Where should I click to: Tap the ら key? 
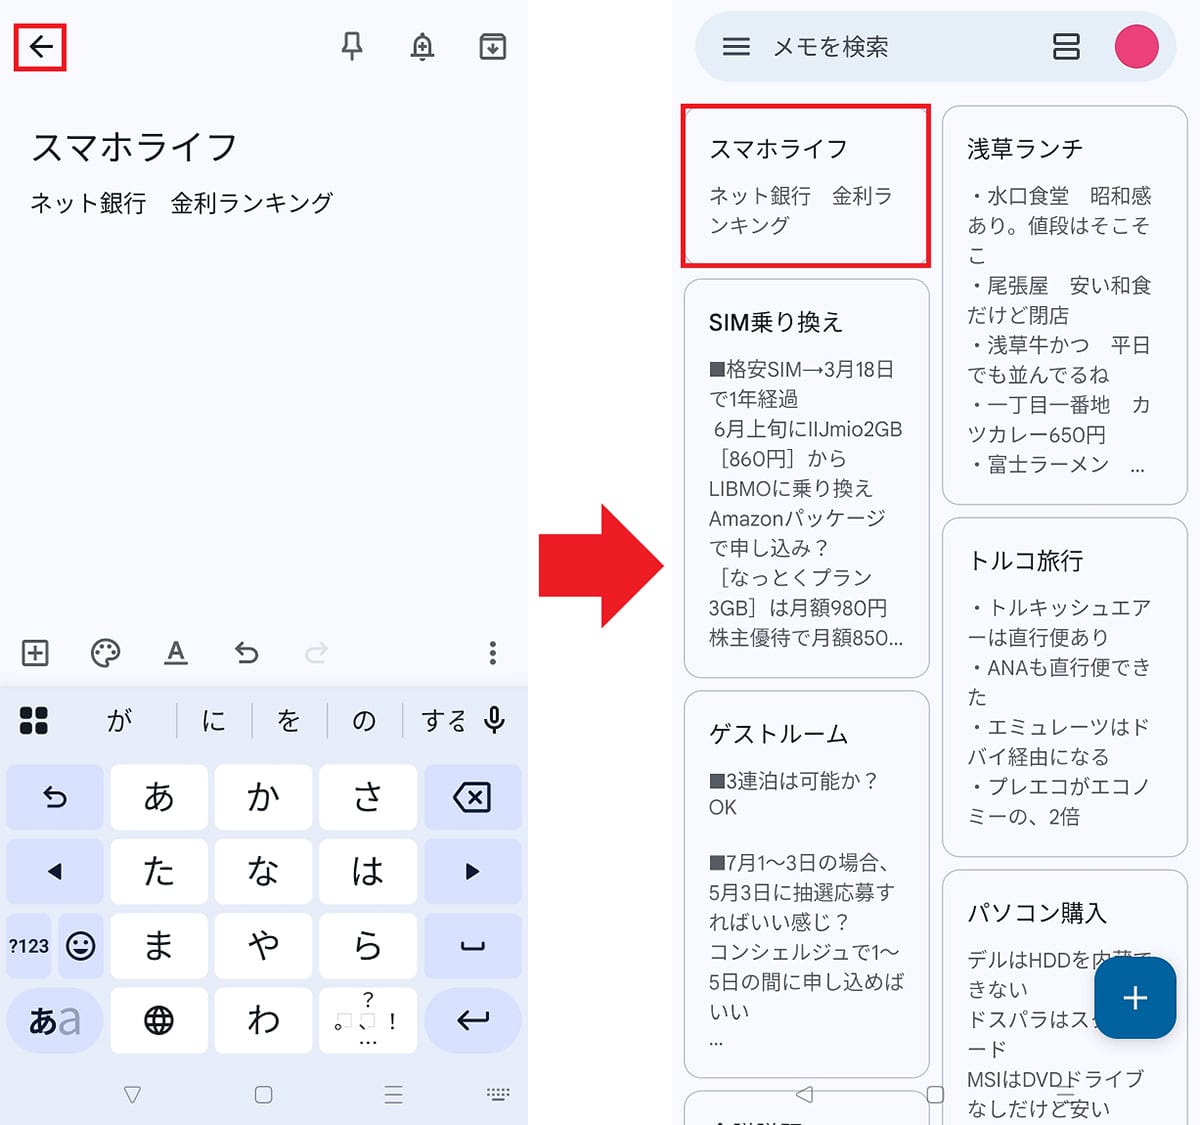(x=367, y=945)
